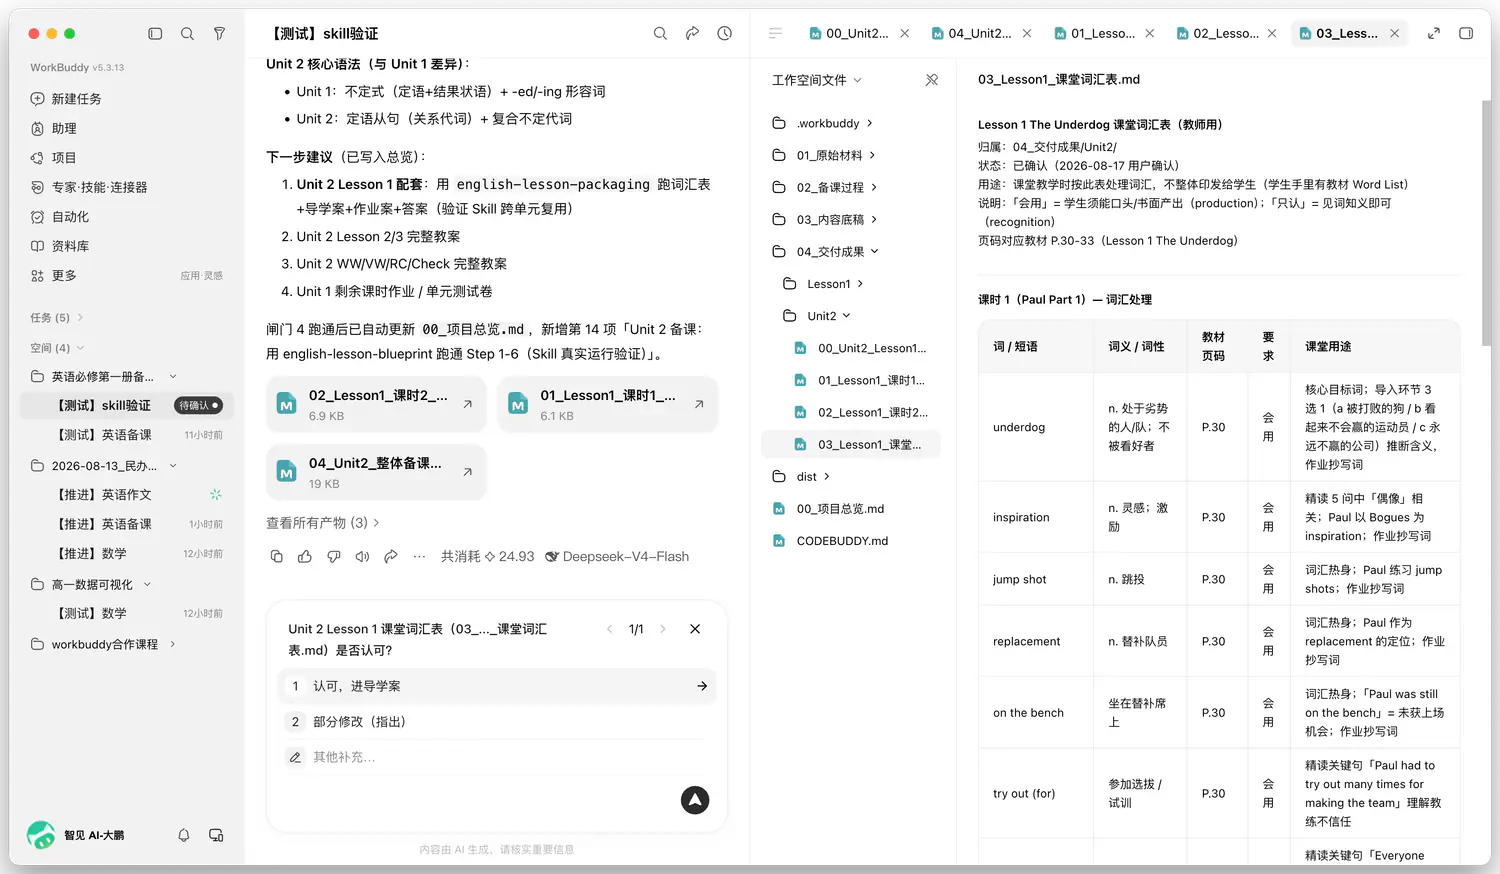Play the reply aloud with speaker icon
This screenshot has height=874, width=1500.
pyautogui.click(x=362, y=556)
